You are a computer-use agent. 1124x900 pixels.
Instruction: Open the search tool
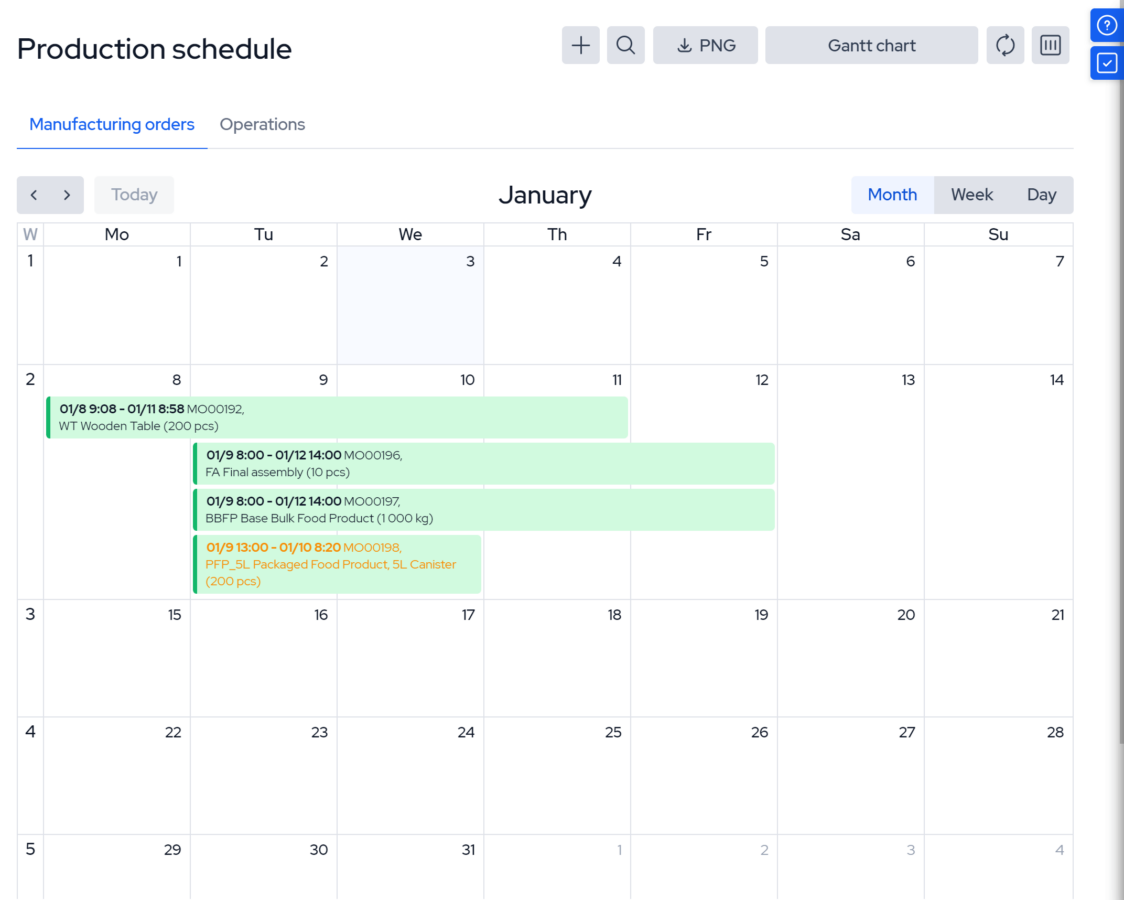[625, 45]
